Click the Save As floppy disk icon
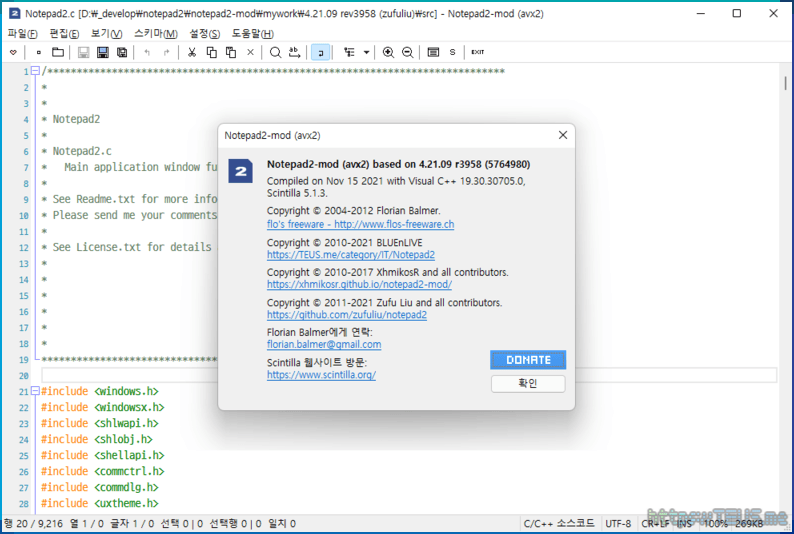Screen dimensions: 794x534 pyautogui.click(x=103, y=52)
